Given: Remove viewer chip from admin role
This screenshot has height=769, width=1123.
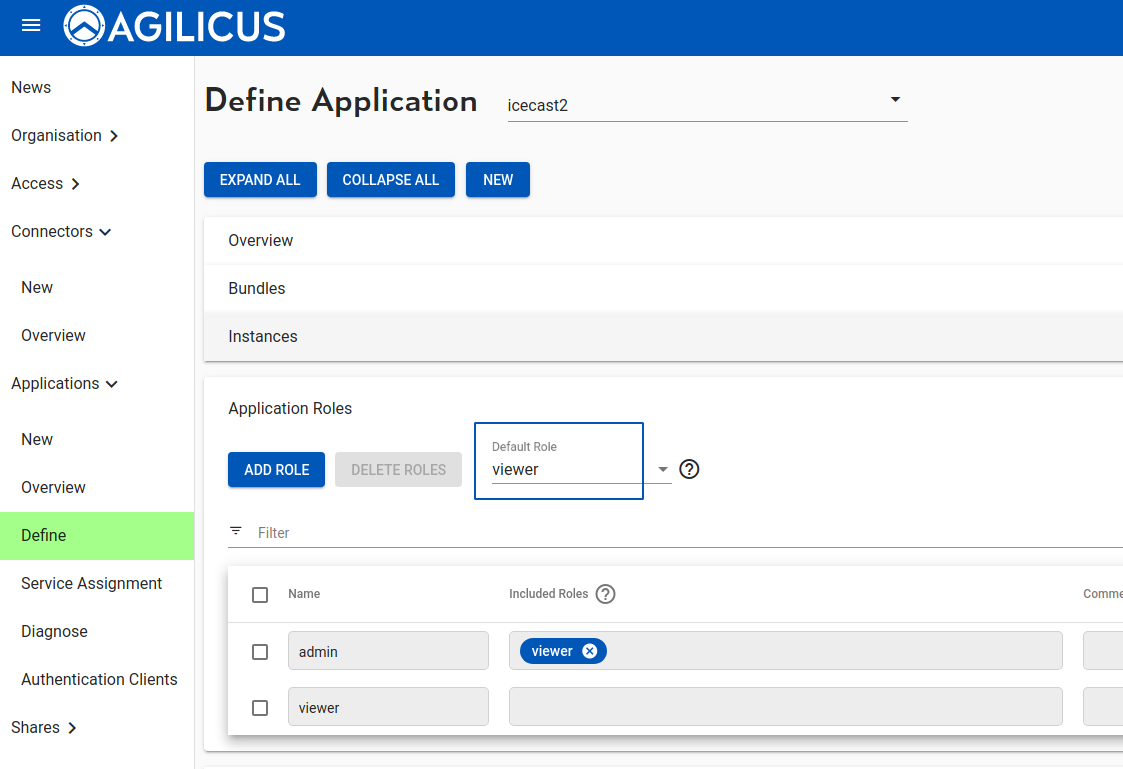Looking at the screenshot, I should pyautogui.click(x=590, y=652).
